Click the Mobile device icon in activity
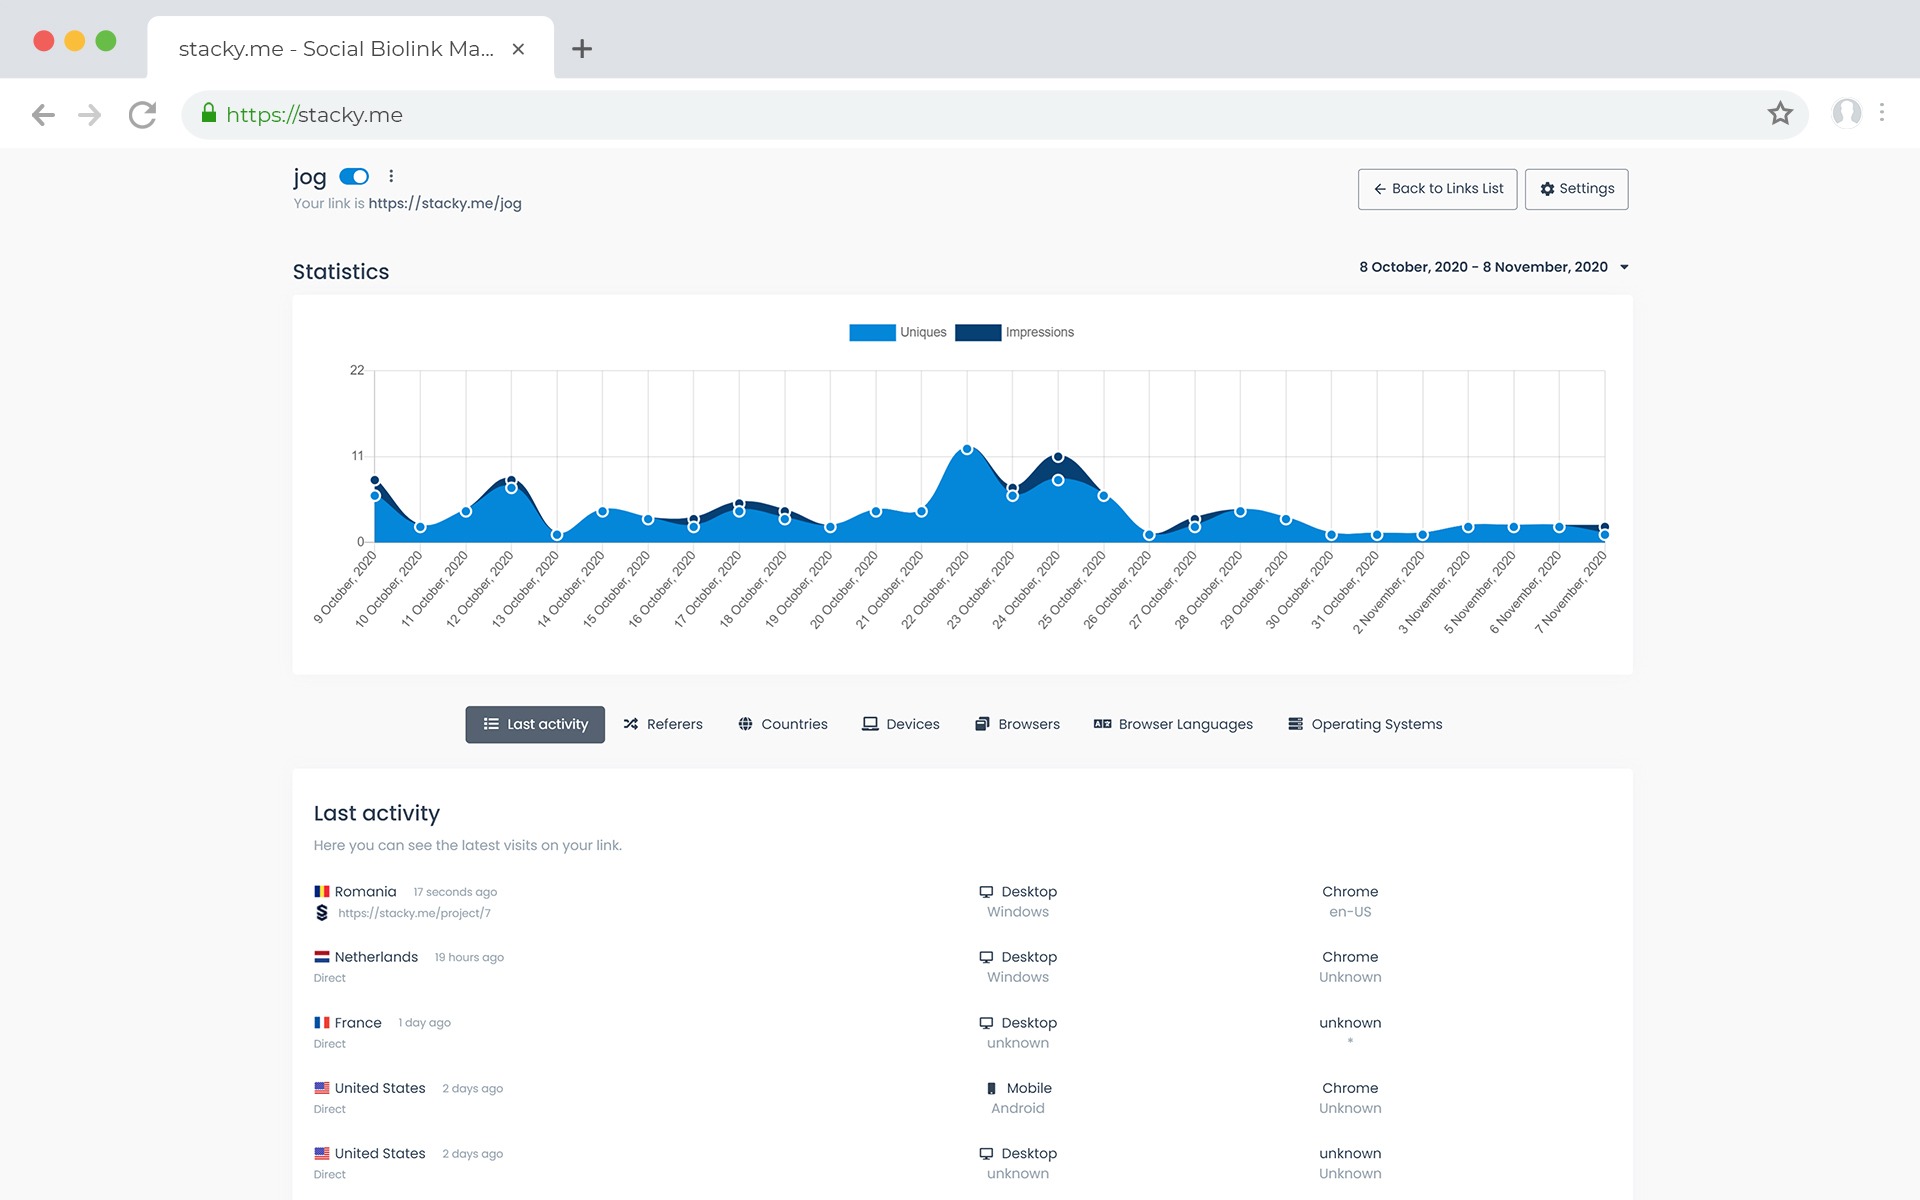The height and width of the screenshot is (1200, 1920). [991, 1088]
